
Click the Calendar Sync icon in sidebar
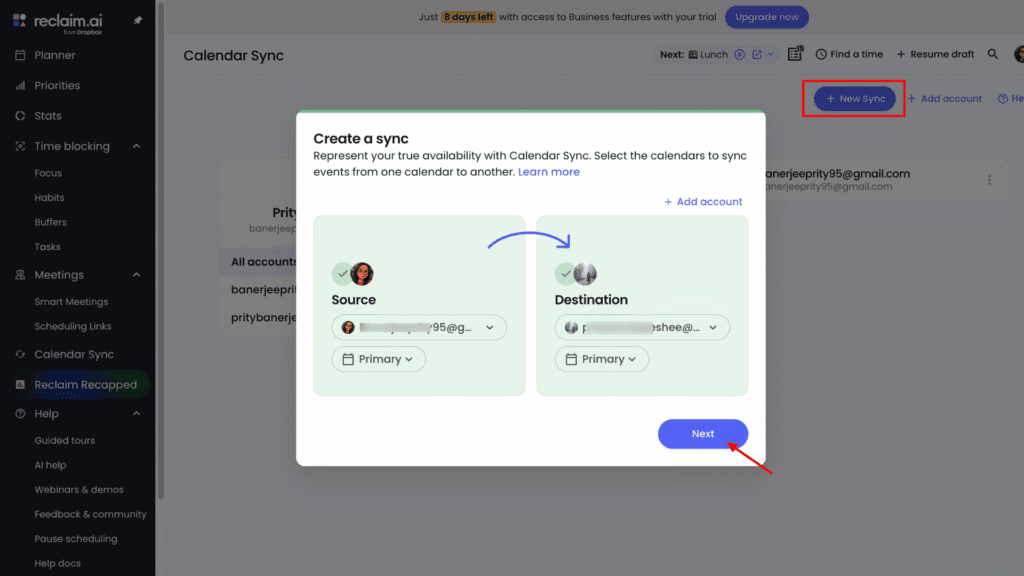22,354
